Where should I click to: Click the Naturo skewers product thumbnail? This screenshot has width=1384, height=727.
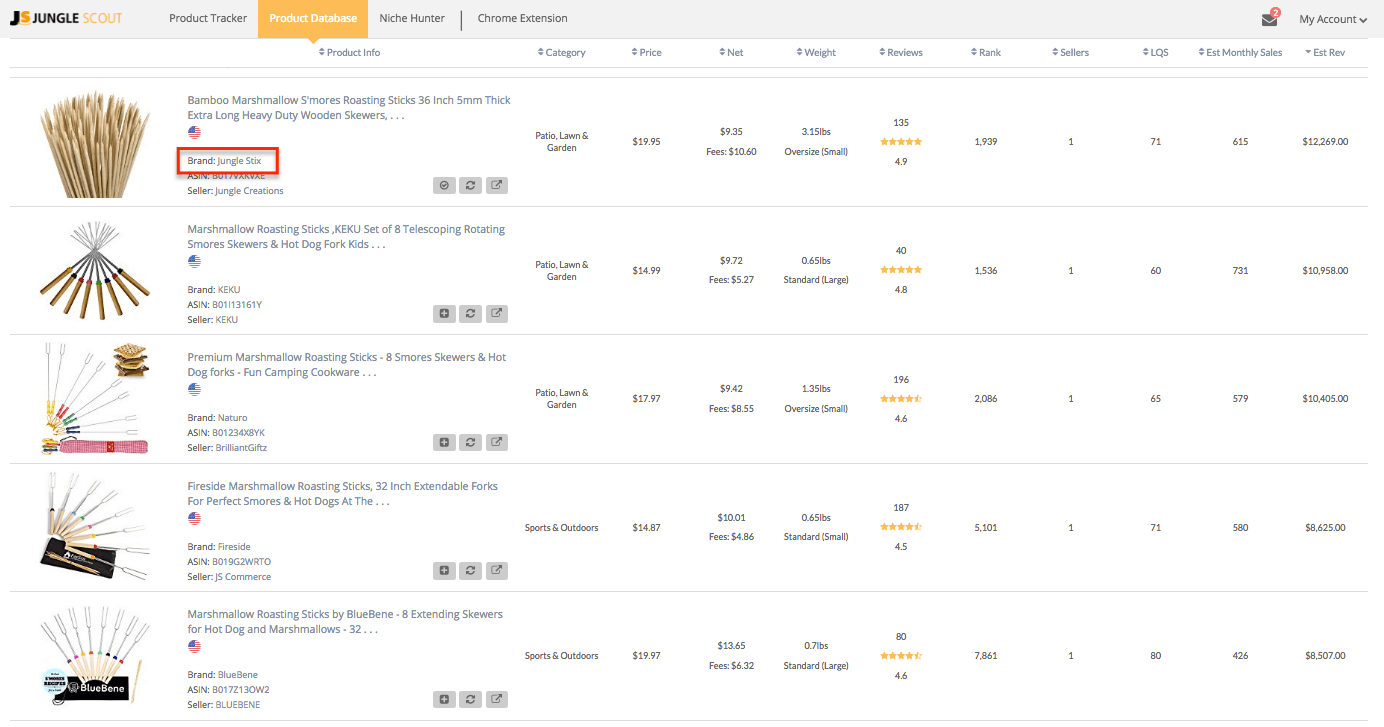tap(94, 399)
